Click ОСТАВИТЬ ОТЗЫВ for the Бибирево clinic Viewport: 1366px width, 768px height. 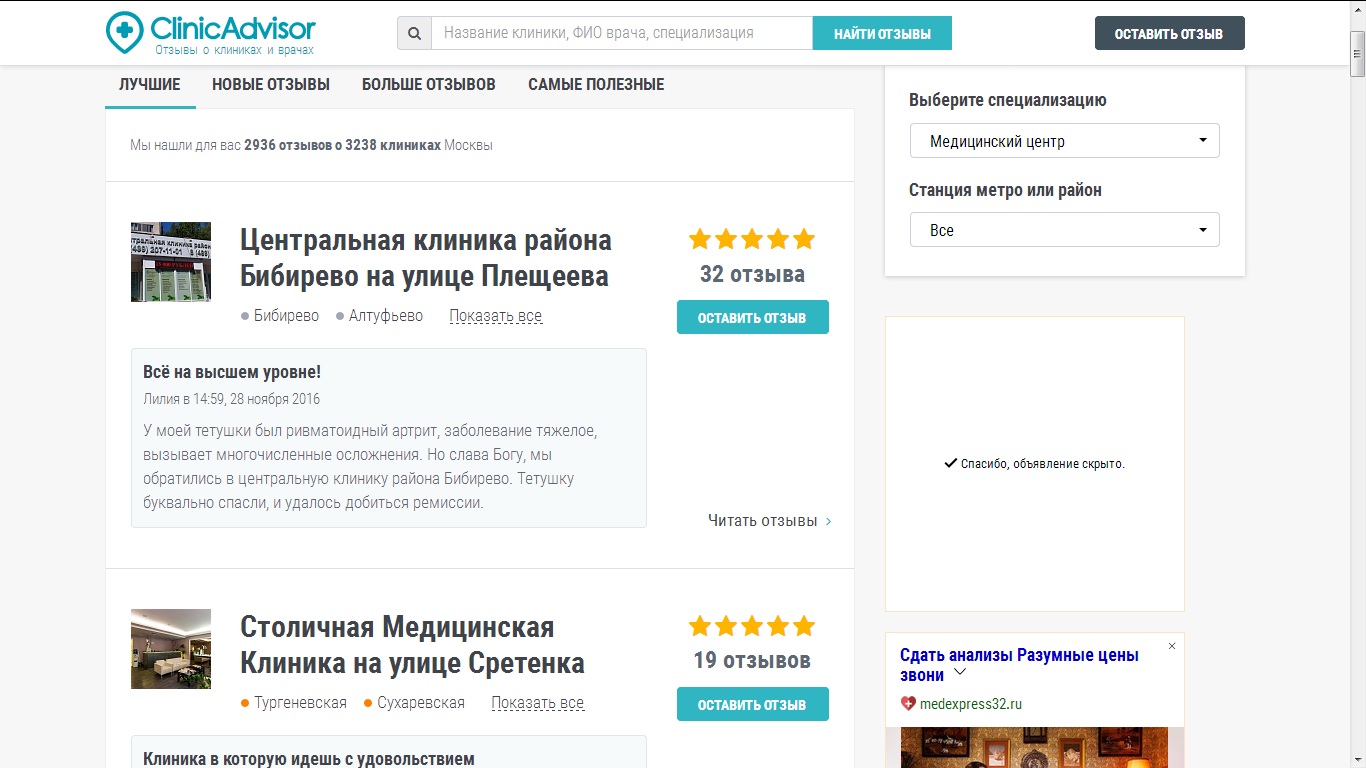click(x=752, y=317)
